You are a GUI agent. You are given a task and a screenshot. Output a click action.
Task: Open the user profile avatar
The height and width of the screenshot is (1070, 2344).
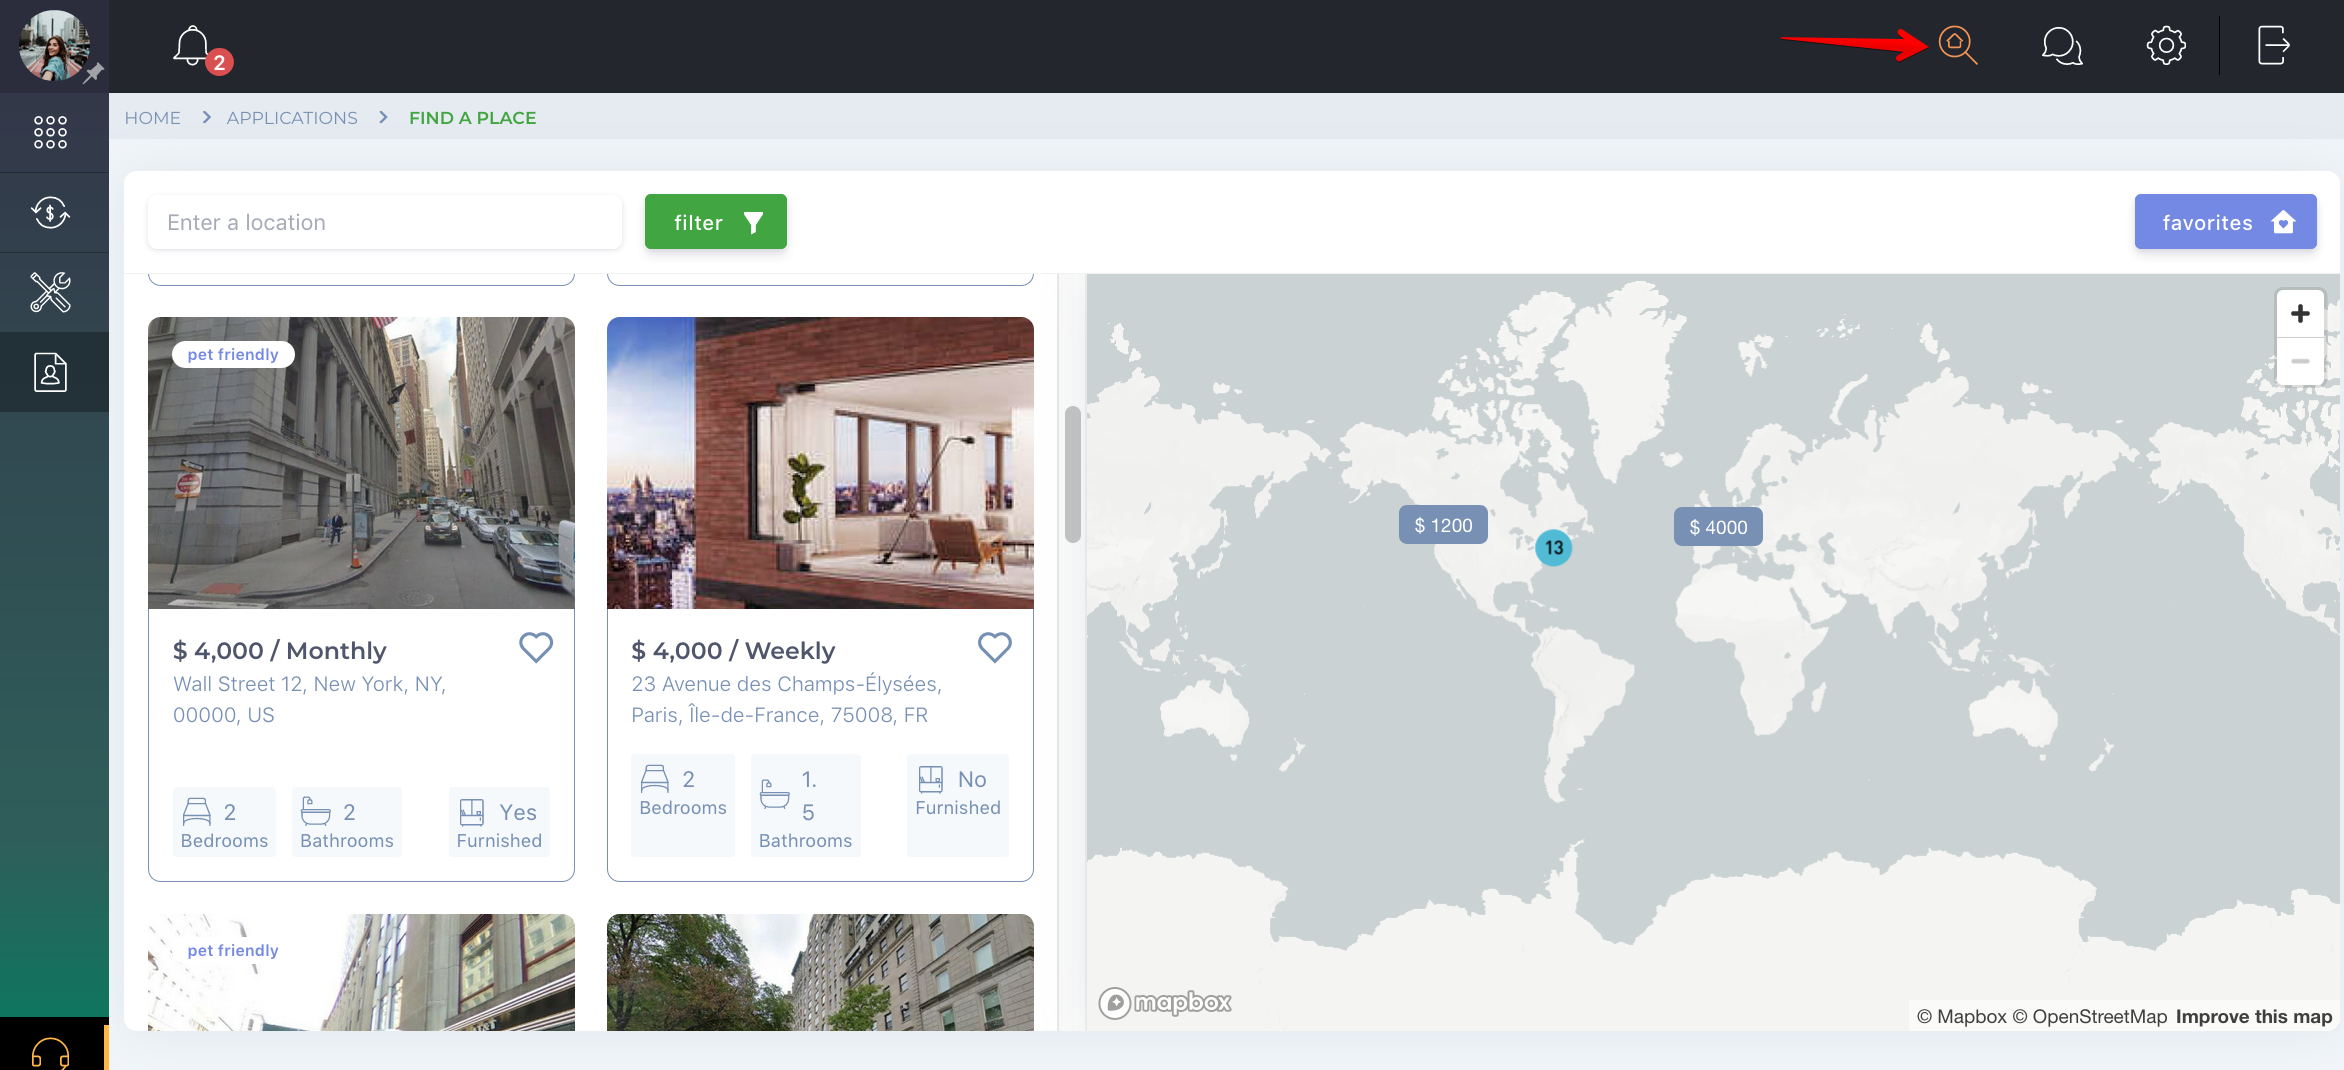54,46
